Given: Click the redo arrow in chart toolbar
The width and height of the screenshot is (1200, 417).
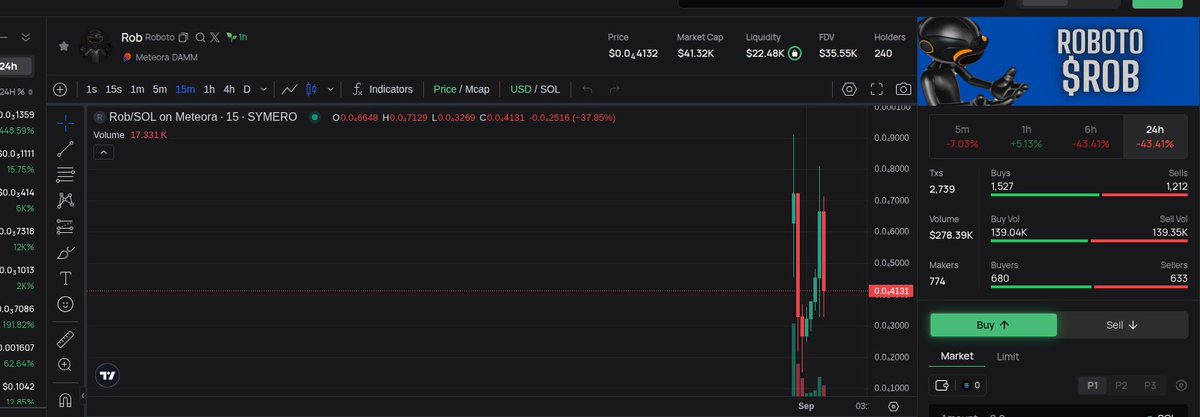Looking at the screenshot, I should point(615,89).
